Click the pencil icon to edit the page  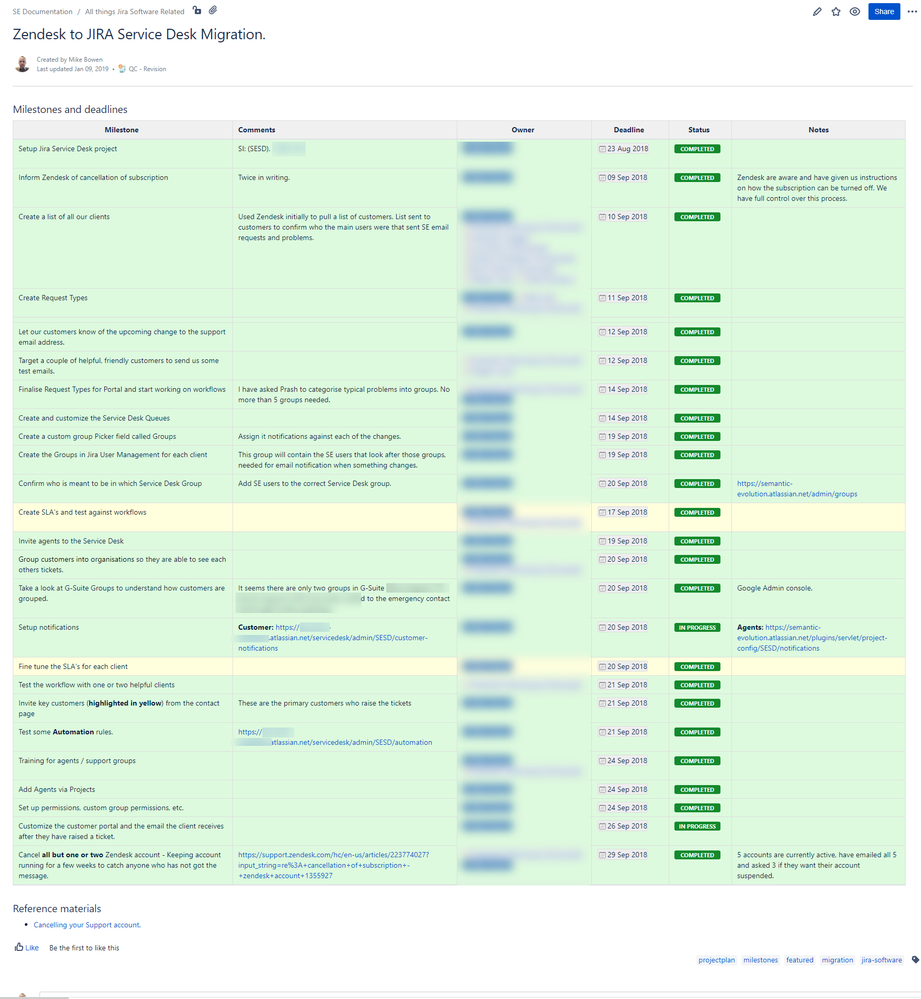[817, 11]
